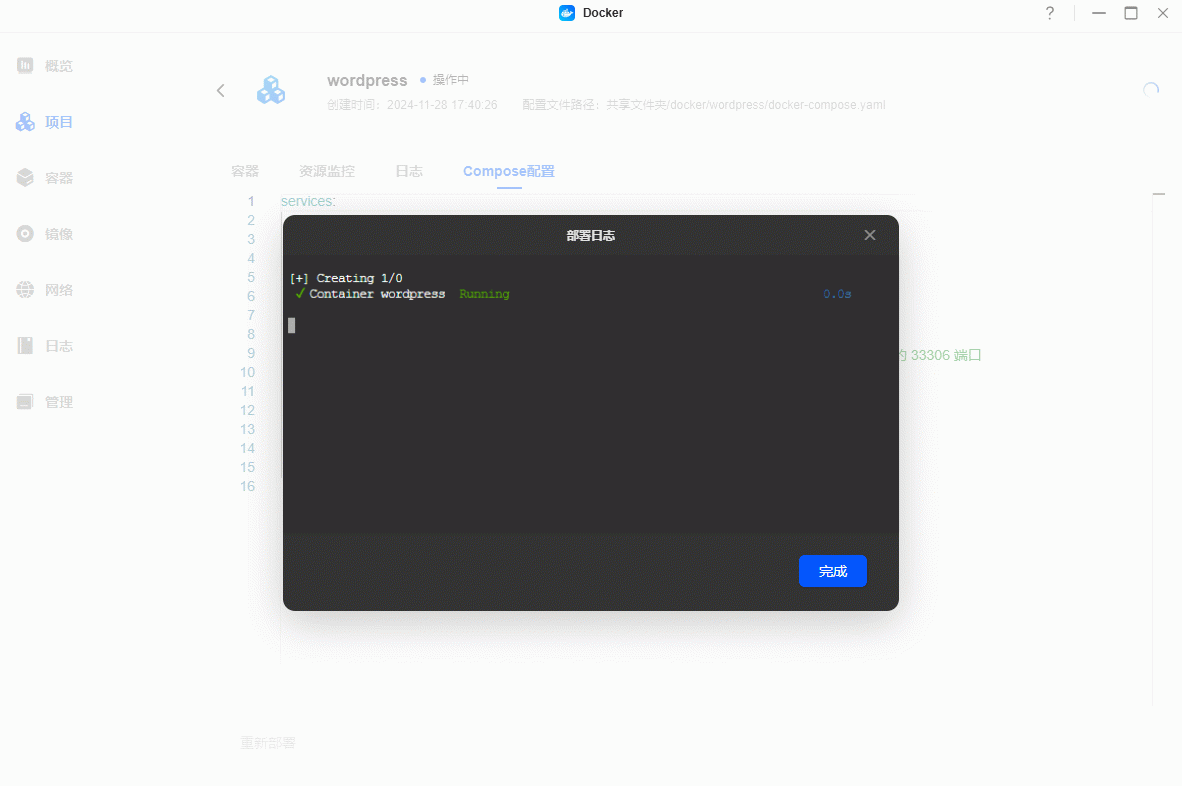Click the 操作中 status label

click(x=450, y=80)
